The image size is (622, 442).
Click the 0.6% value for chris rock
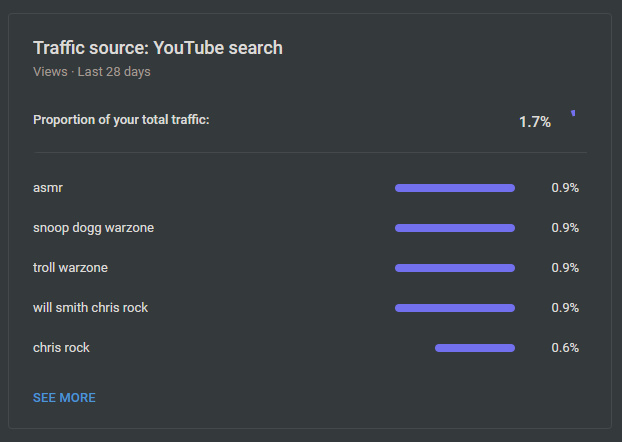565,348
